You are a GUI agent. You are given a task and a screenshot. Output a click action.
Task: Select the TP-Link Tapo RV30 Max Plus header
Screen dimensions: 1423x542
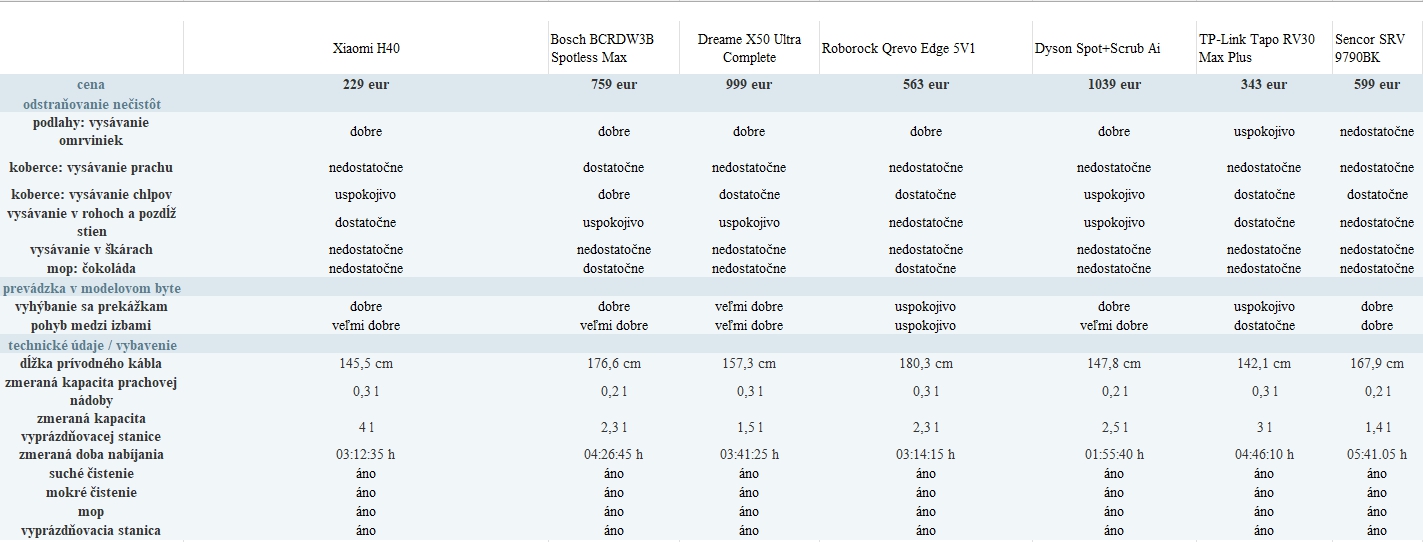(1257, 48)
